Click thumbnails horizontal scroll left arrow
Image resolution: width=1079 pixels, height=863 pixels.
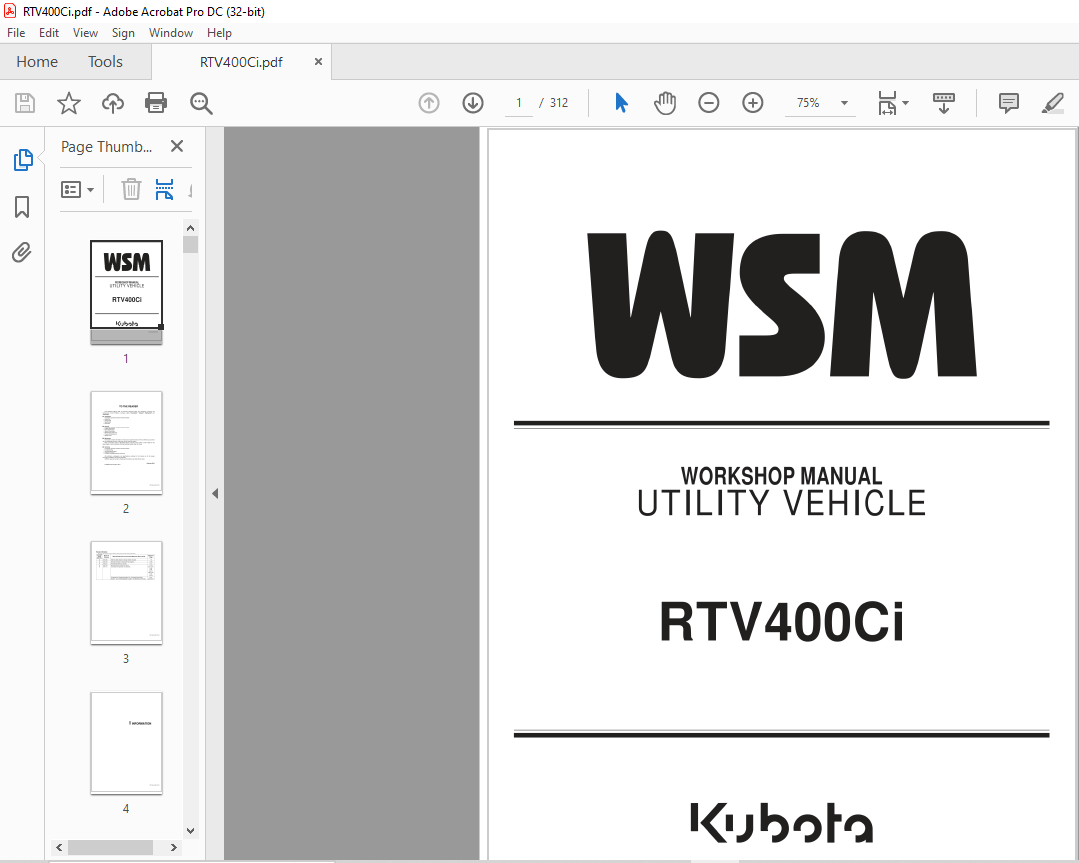pyautogui.click(x=59, y=847)
